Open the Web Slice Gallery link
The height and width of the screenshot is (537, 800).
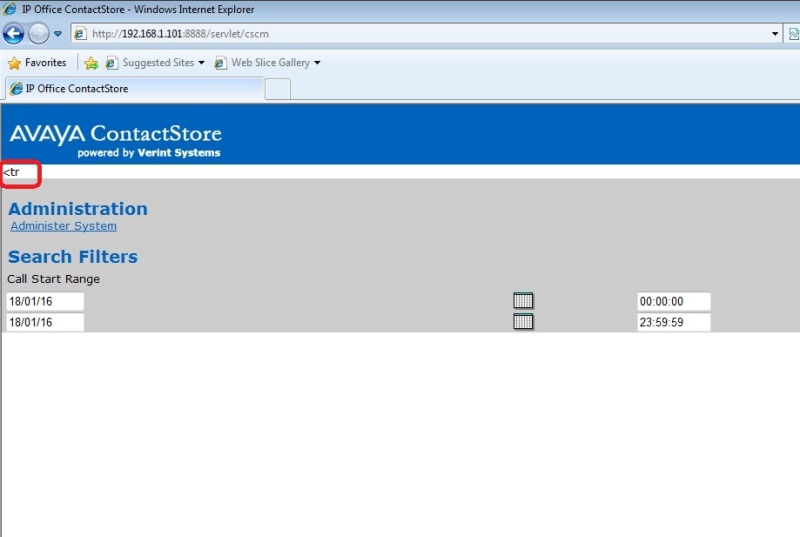[x=270, y=63]
